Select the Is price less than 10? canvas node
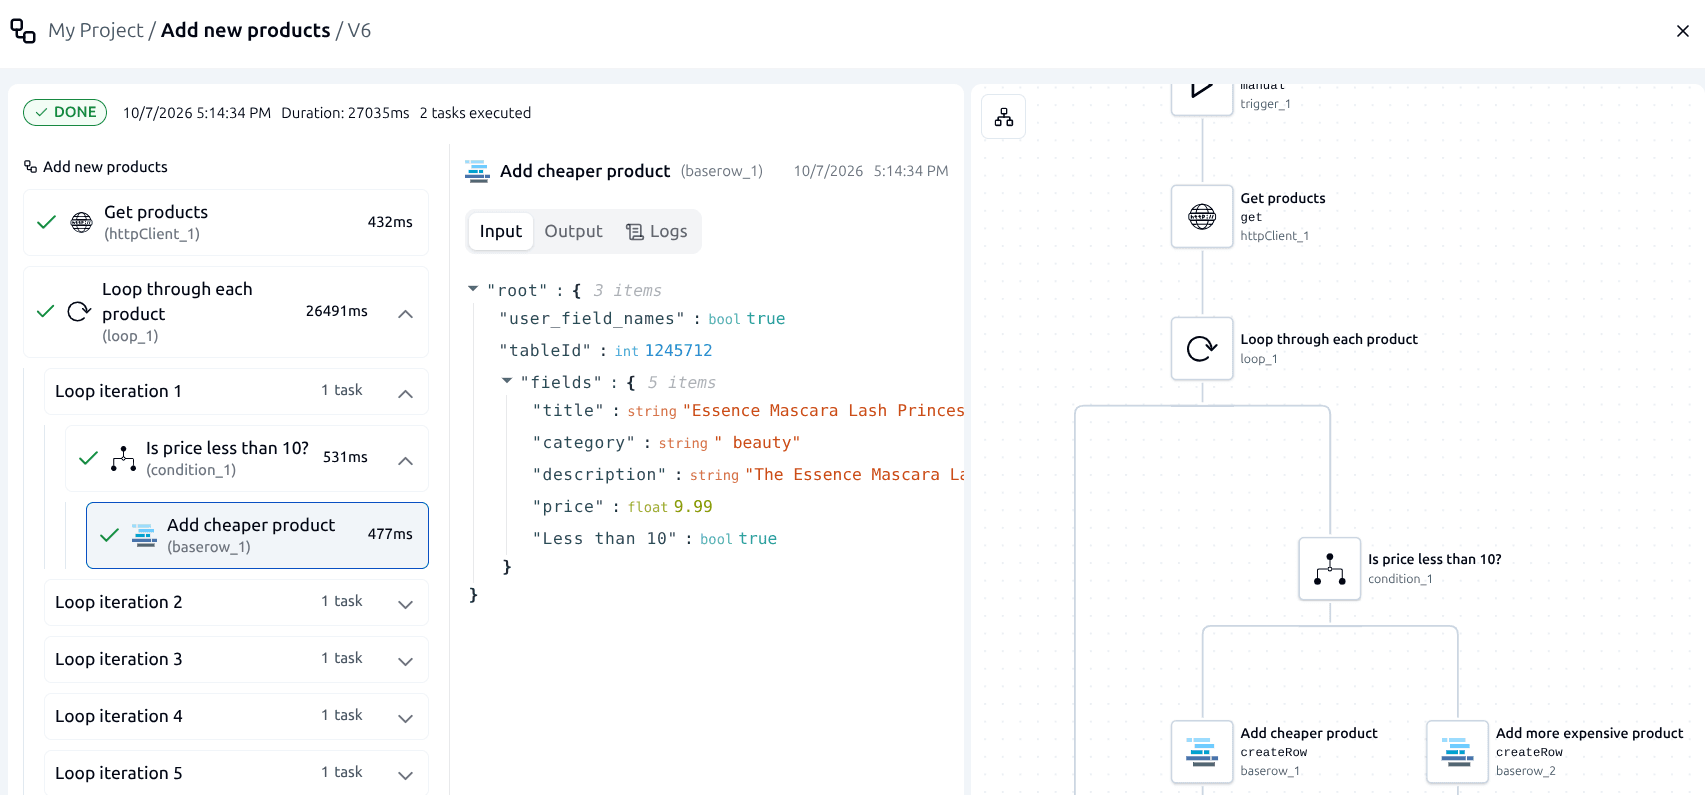This screenshot has width=1705, height=795. tap(1330, 569)
